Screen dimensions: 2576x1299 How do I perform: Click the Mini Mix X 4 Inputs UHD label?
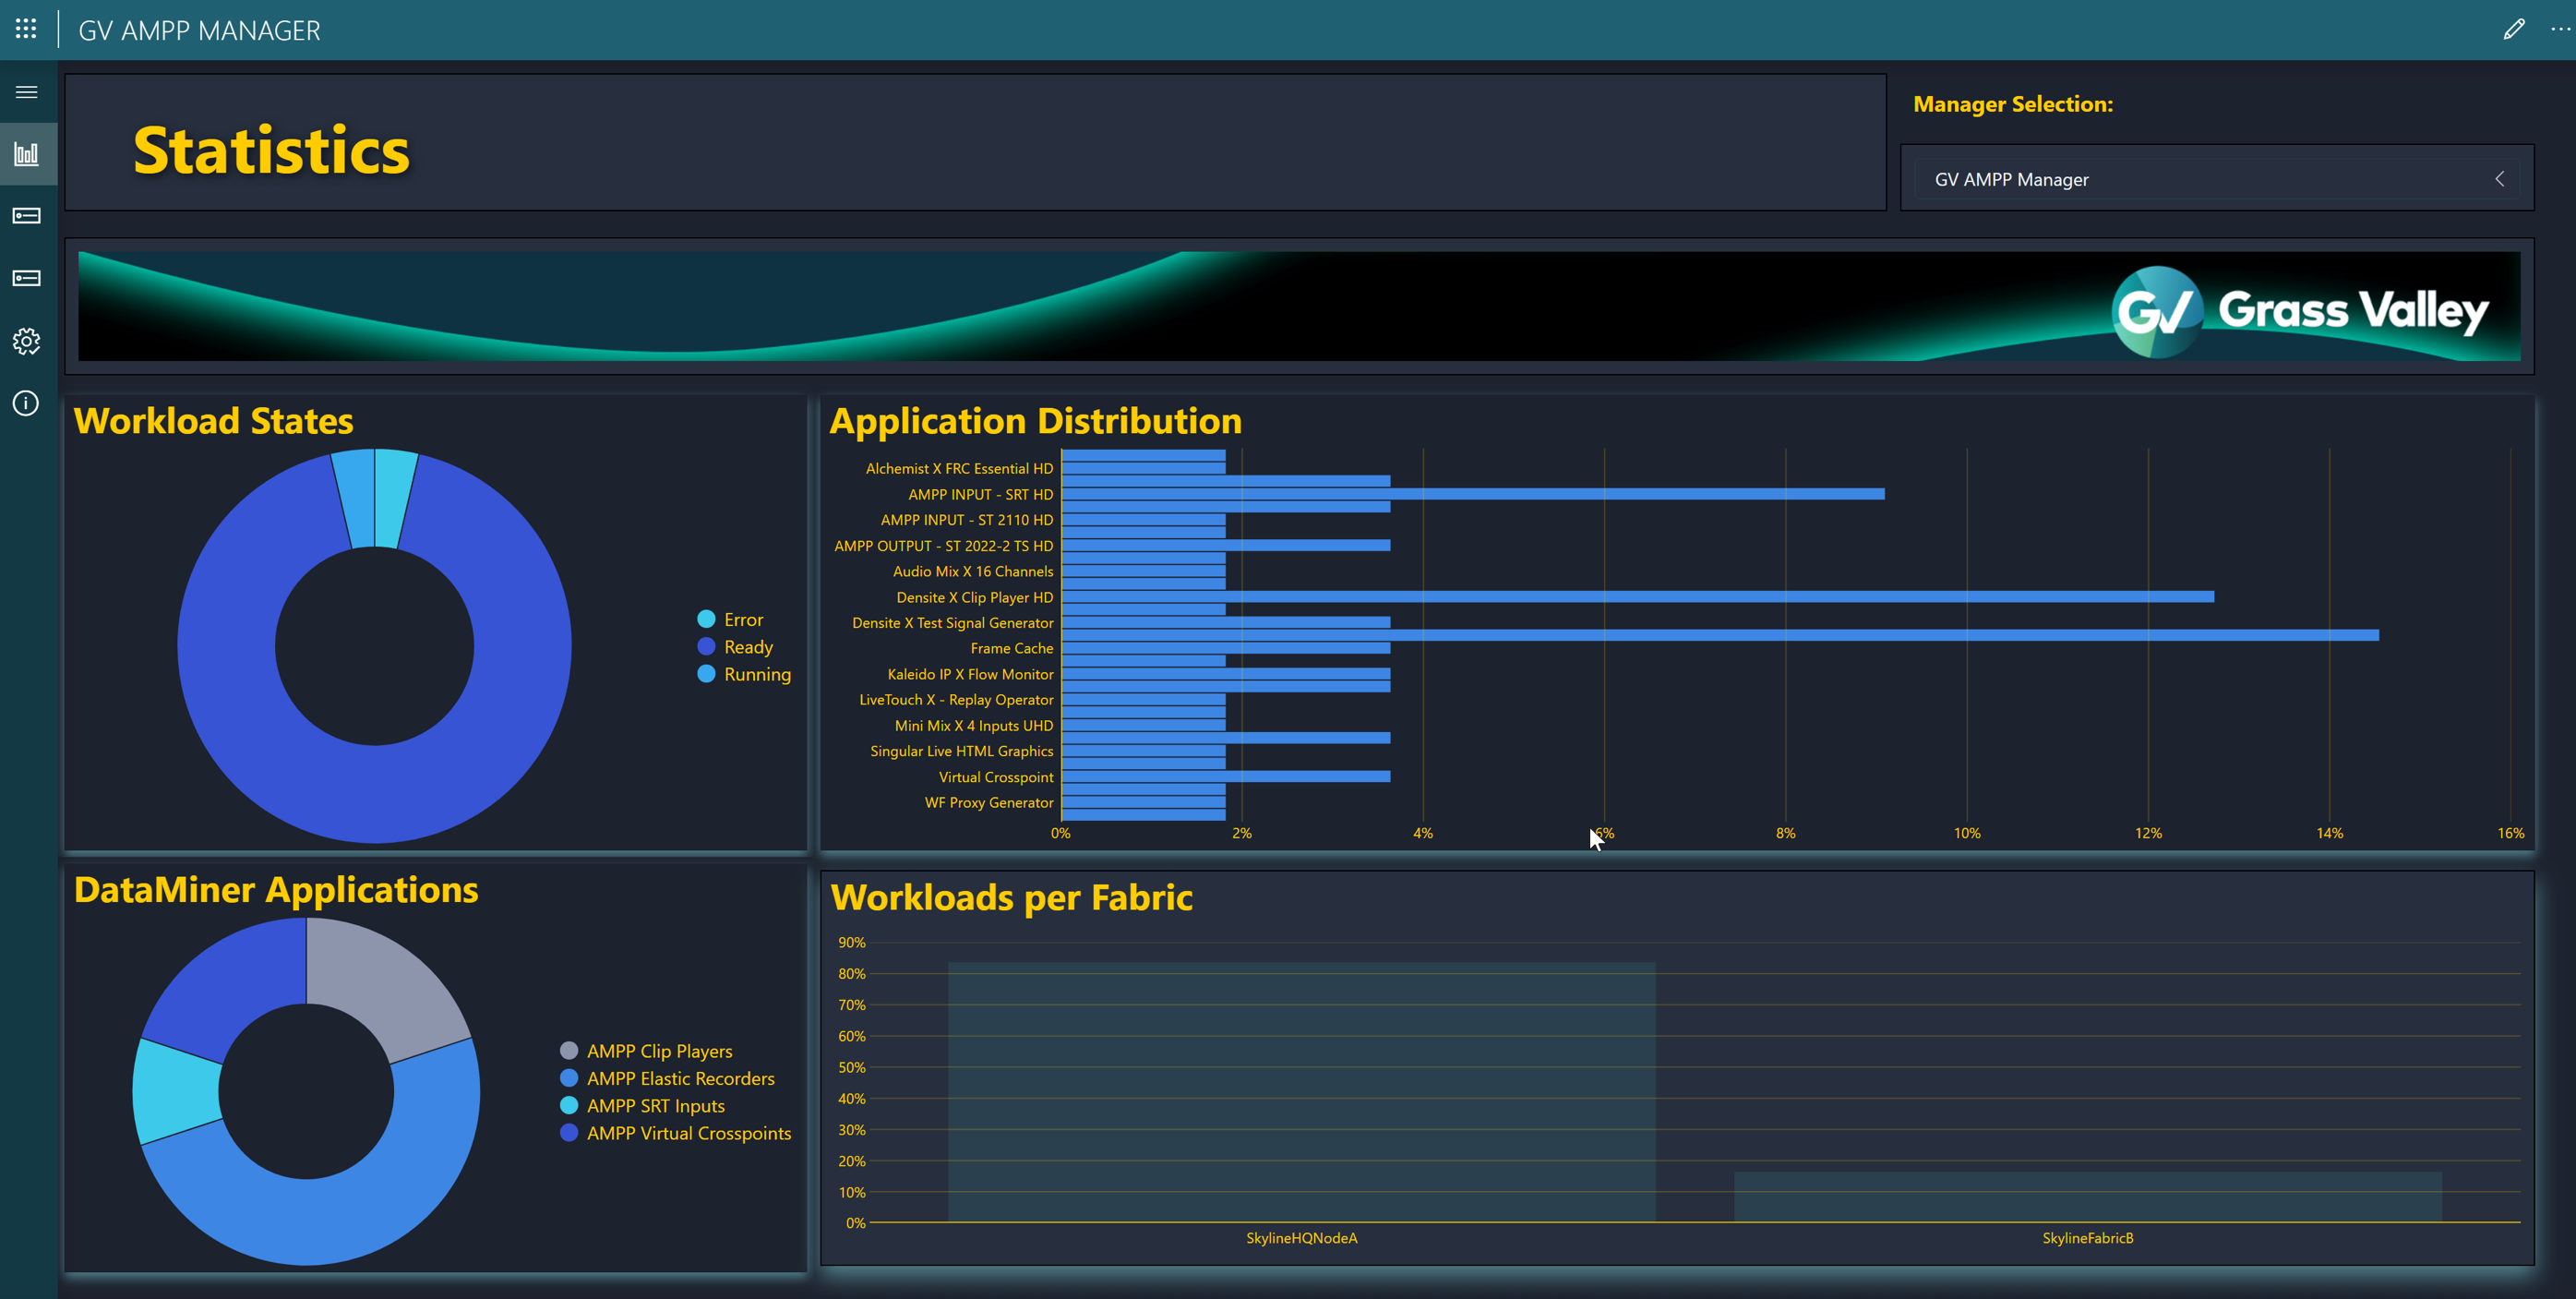[973, 725]
